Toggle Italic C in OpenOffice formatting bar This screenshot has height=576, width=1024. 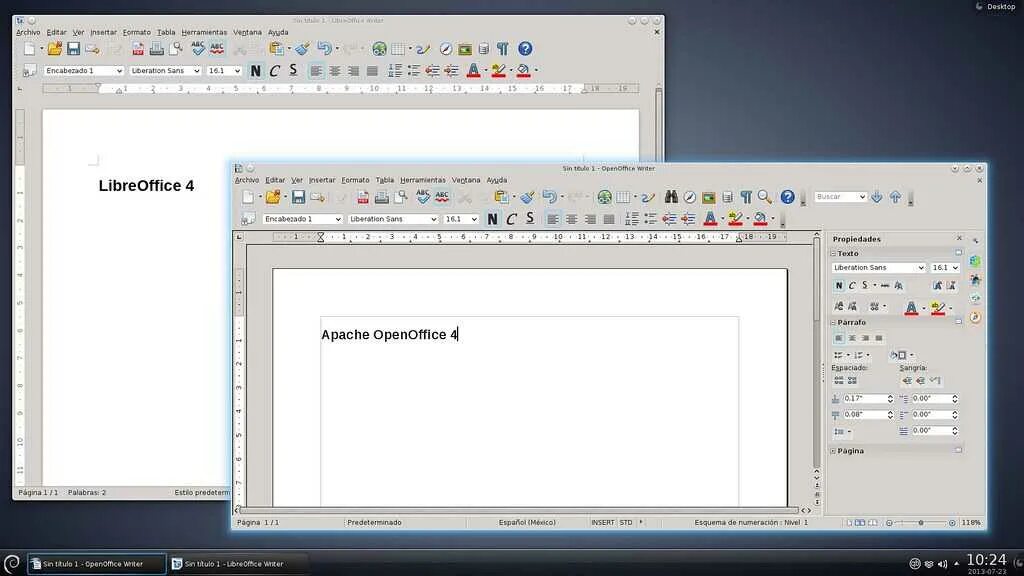511,219
